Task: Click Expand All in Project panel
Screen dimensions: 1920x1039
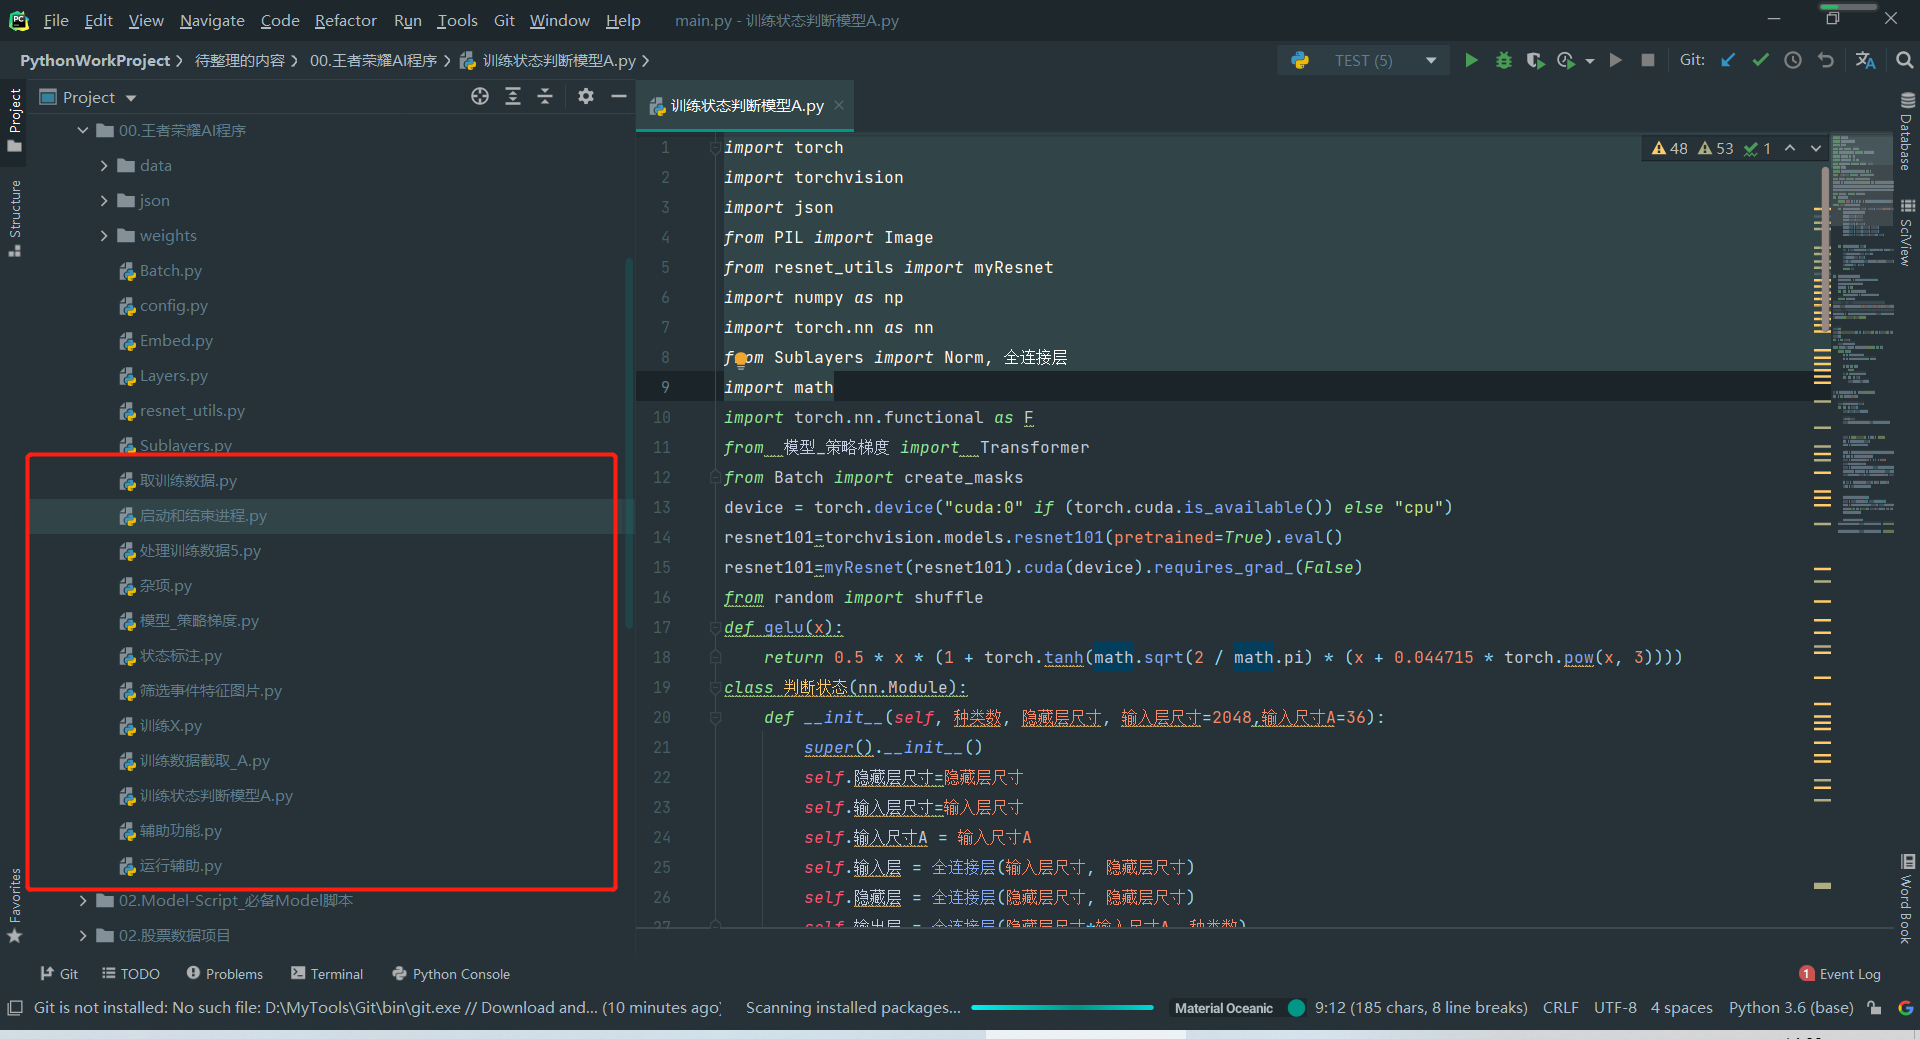Action: pyautogui.click(x=513, y=96)
